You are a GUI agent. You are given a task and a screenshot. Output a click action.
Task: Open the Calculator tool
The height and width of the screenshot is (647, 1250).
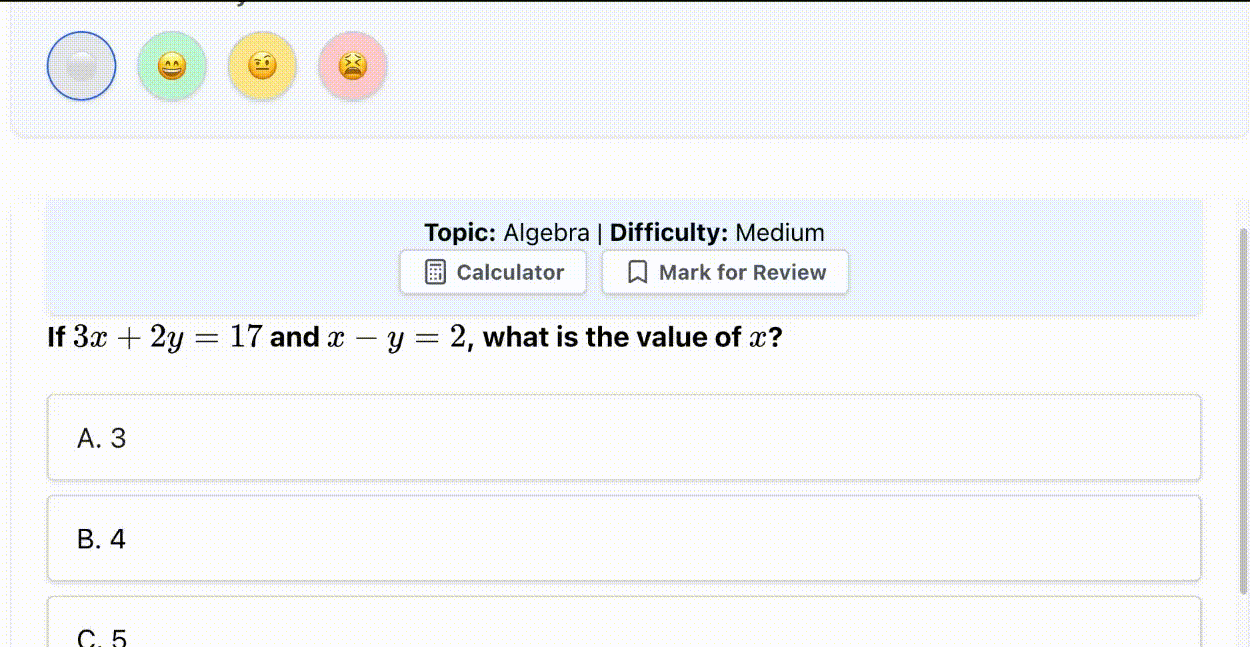pos(509,272)
